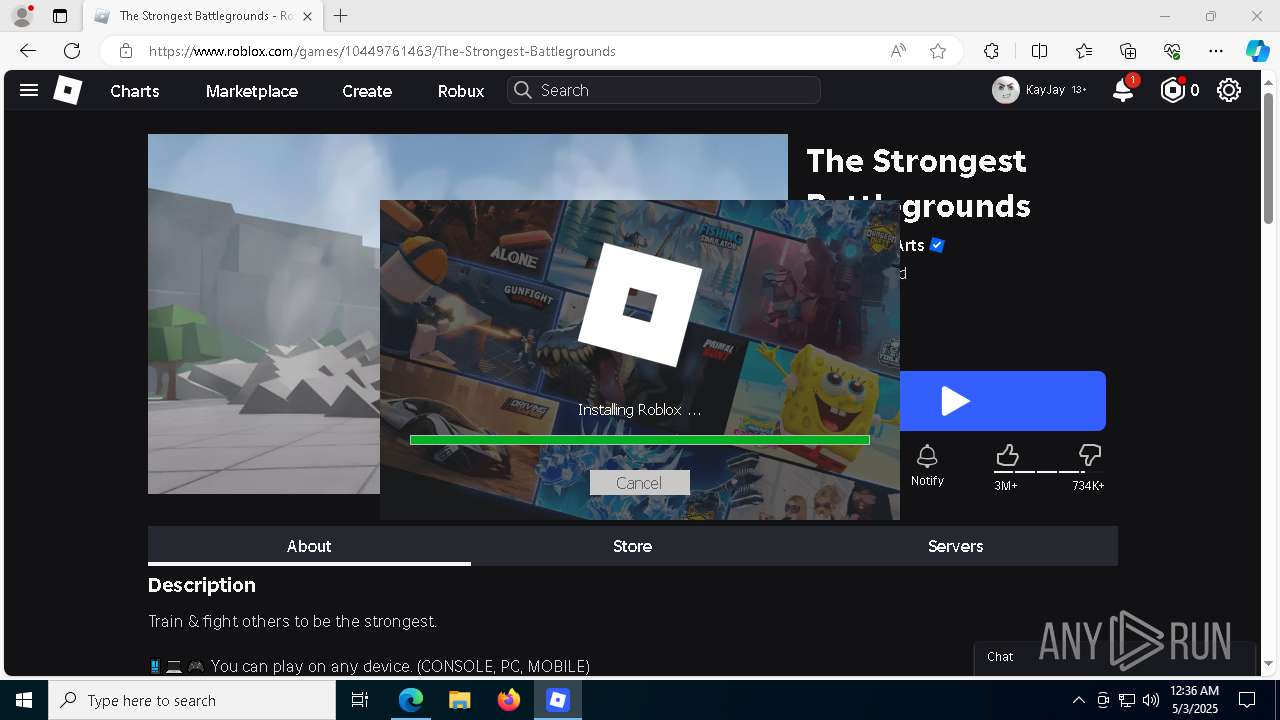Open the Marketplace page

point(252,91)
